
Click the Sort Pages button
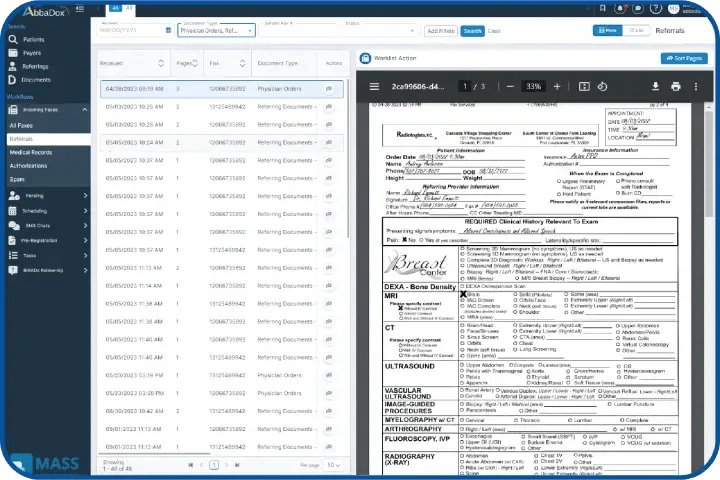pos(684,58)
